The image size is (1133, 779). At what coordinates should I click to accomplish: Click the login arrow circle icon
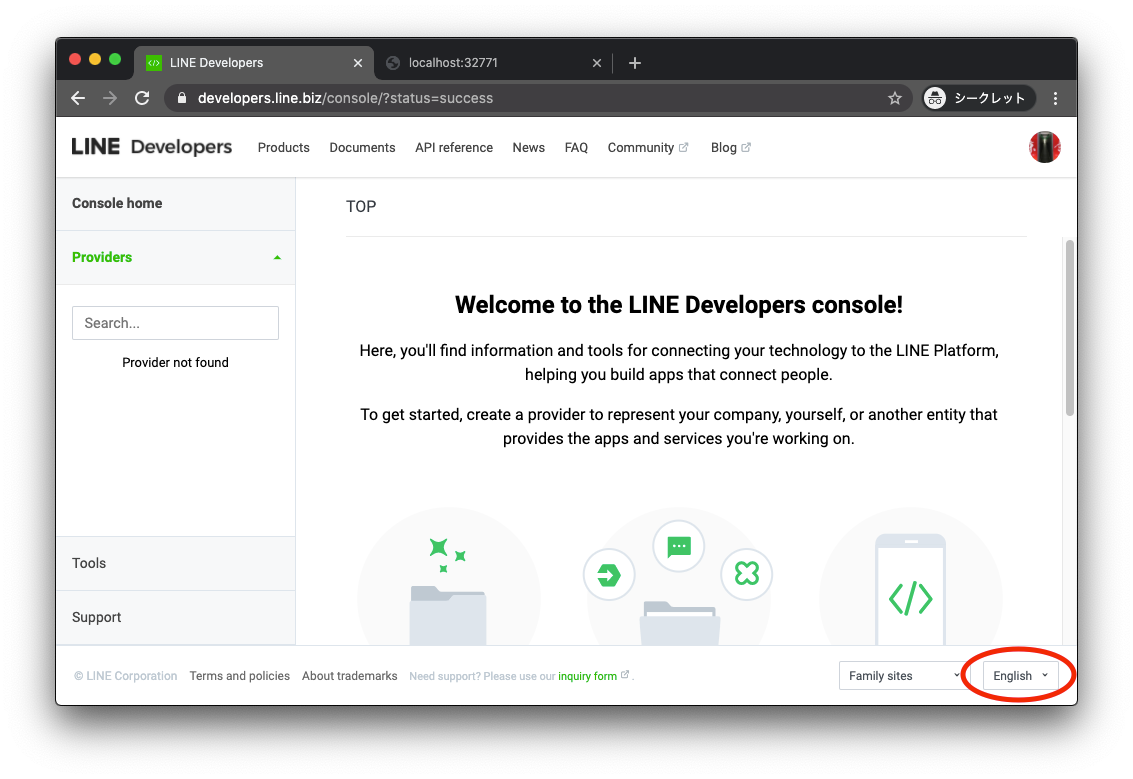(x=609, y=575)
